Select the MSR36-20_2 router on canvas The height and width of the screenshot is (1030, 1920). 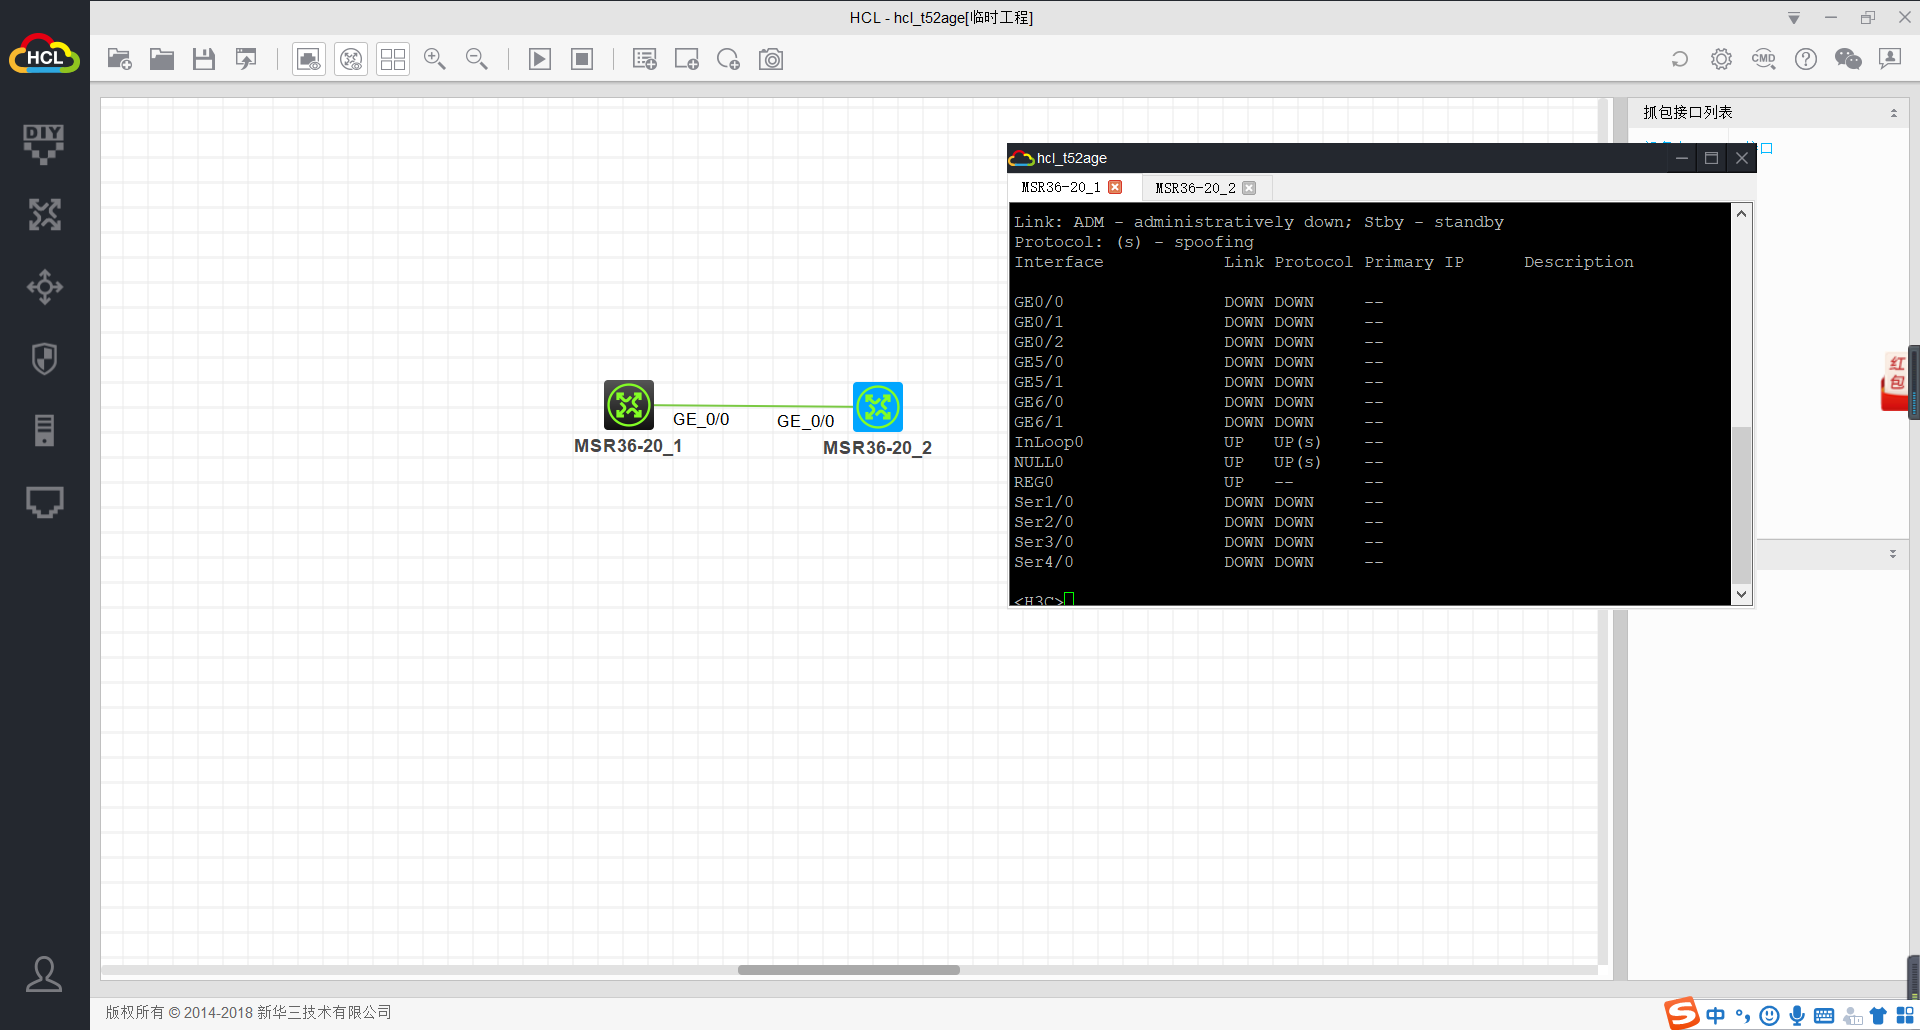(878, 407)
